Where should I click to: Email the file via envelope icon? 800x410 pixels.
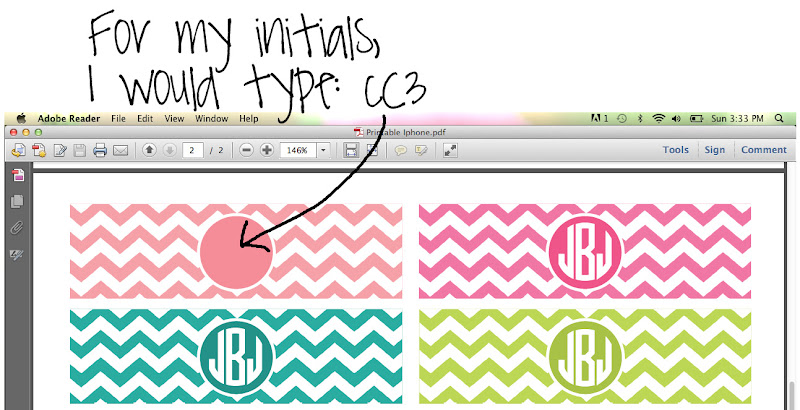tap(120, 150)
